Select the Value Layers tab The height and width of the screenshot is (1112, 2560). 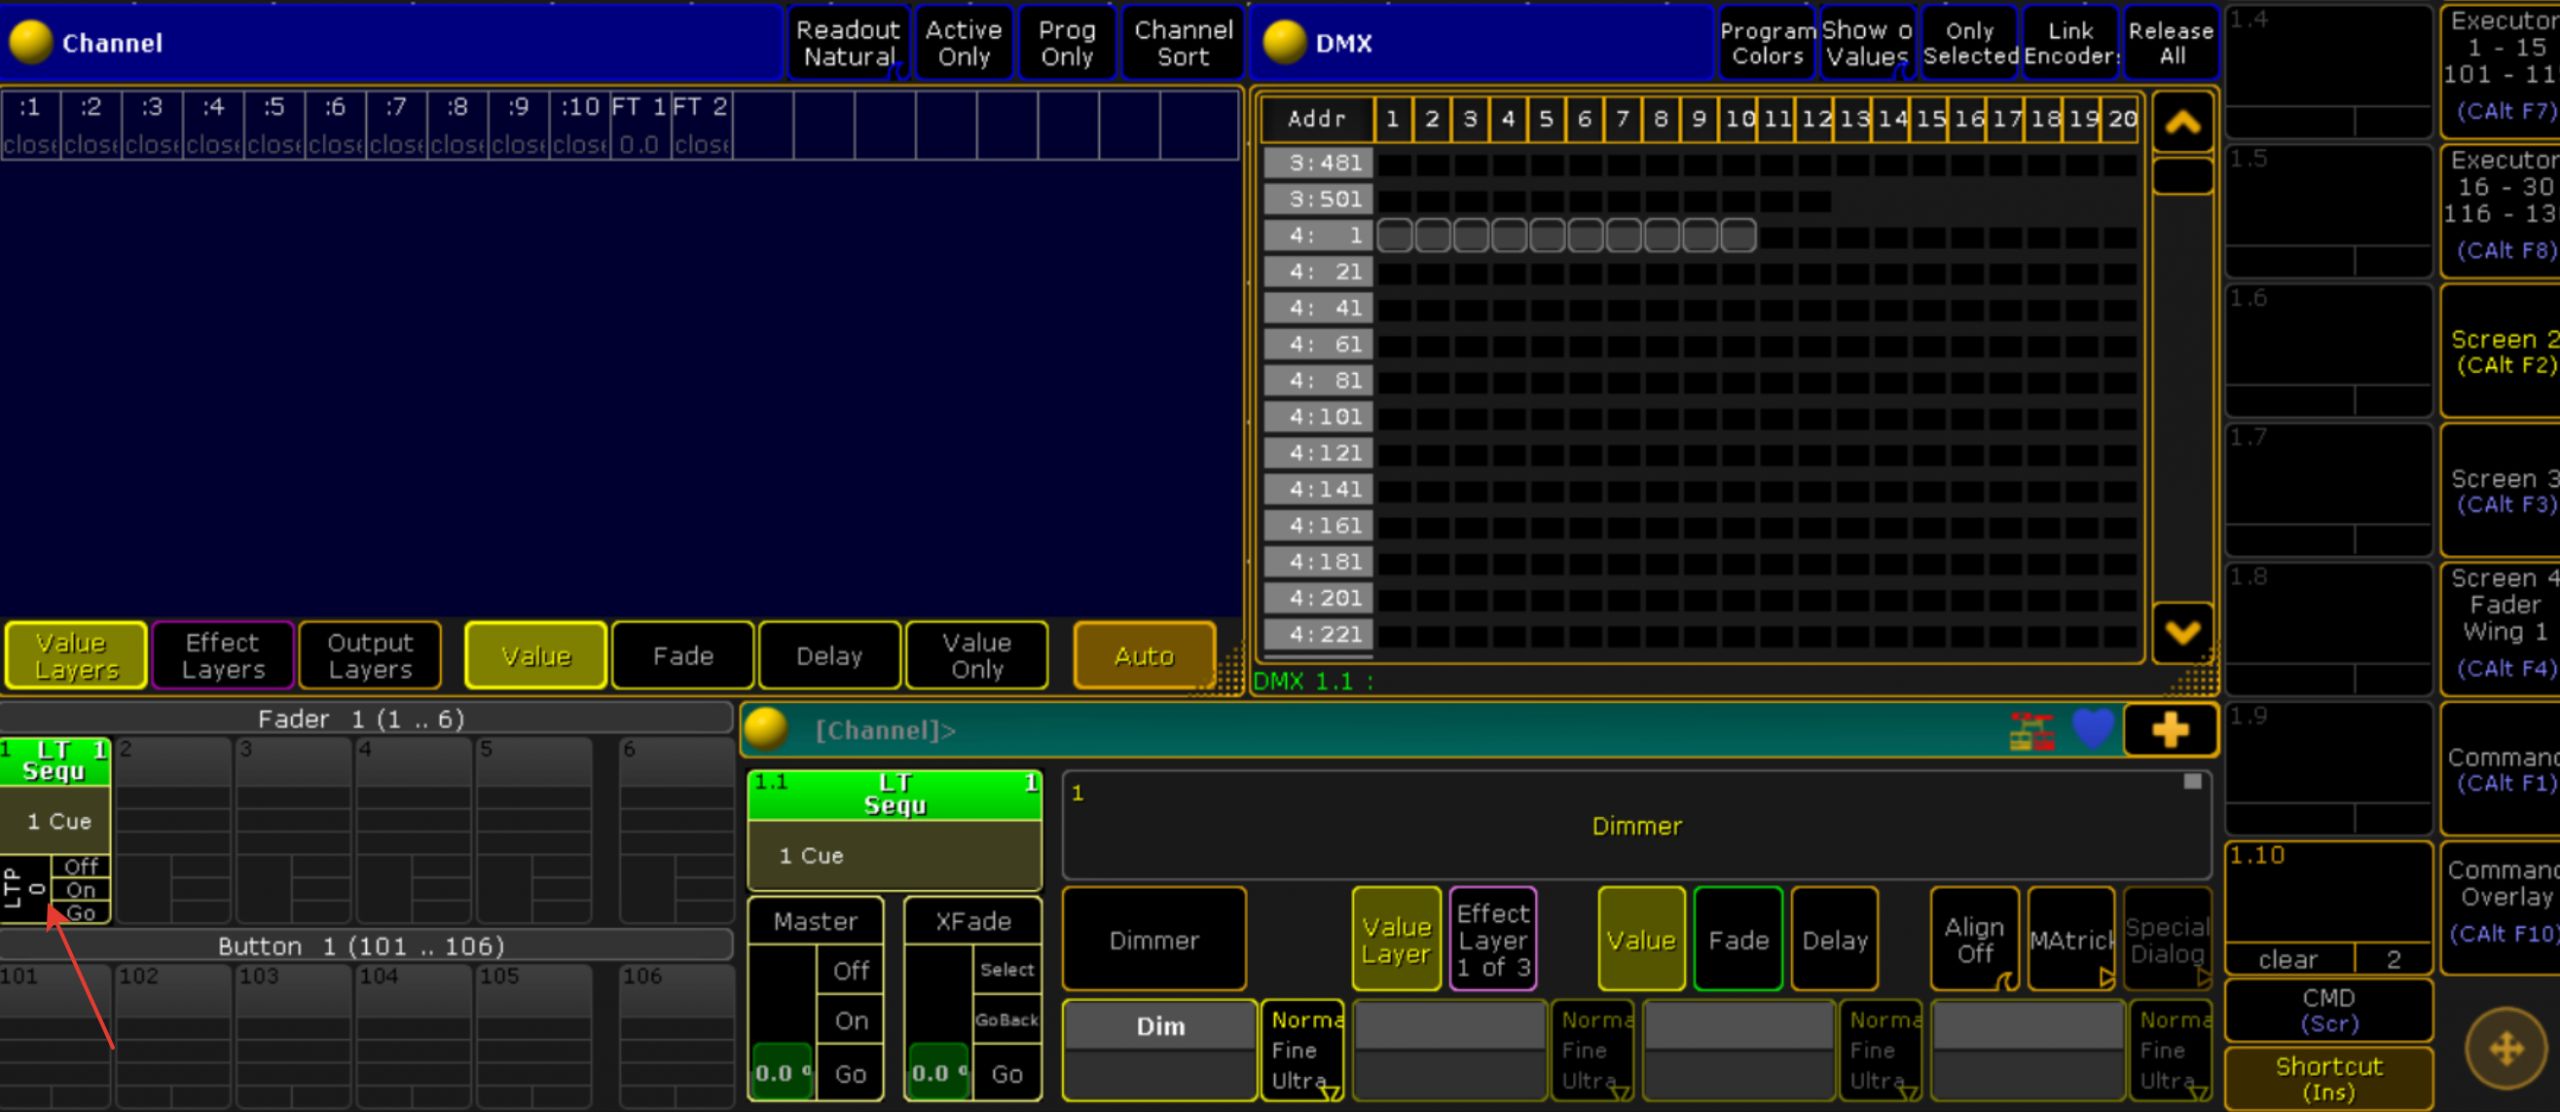[76, 656]
